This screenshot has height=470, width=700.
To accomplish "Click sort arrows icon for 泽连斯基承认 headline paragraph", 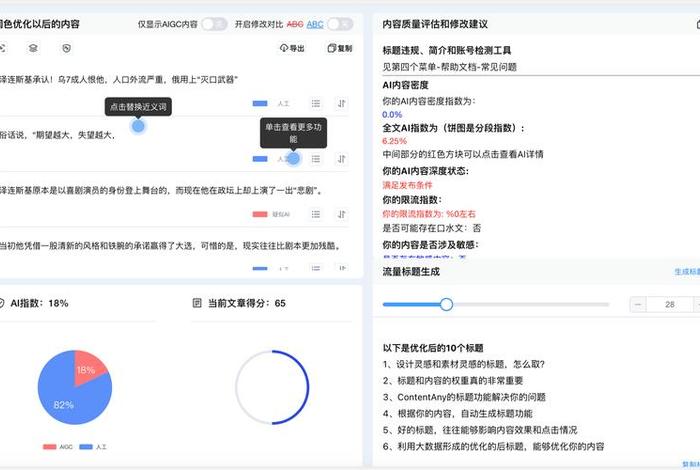I will (342, 104).
